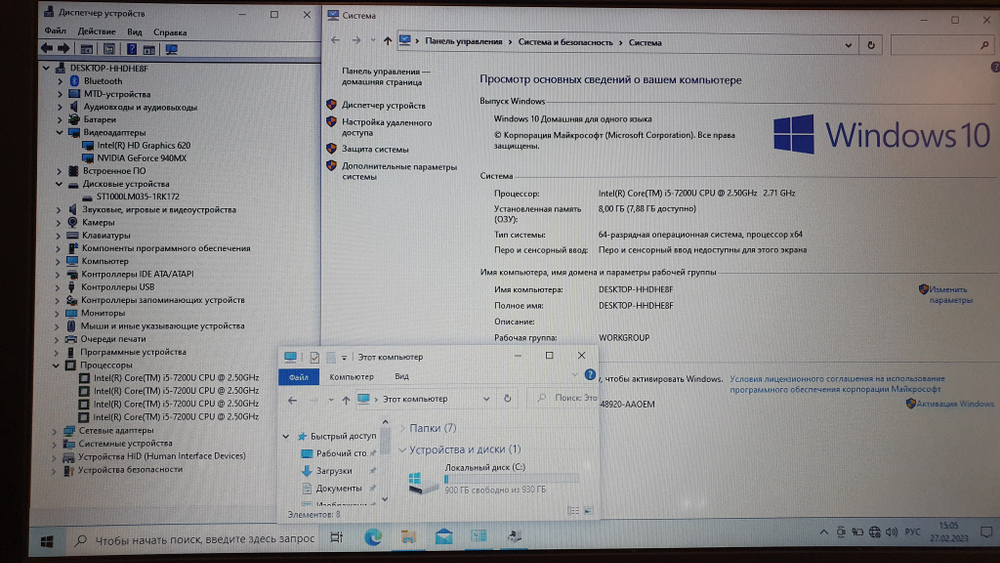Click the Help icon in Device Manager toolbar
Screen dimensions: 1000x563
(x=131, y=49)
